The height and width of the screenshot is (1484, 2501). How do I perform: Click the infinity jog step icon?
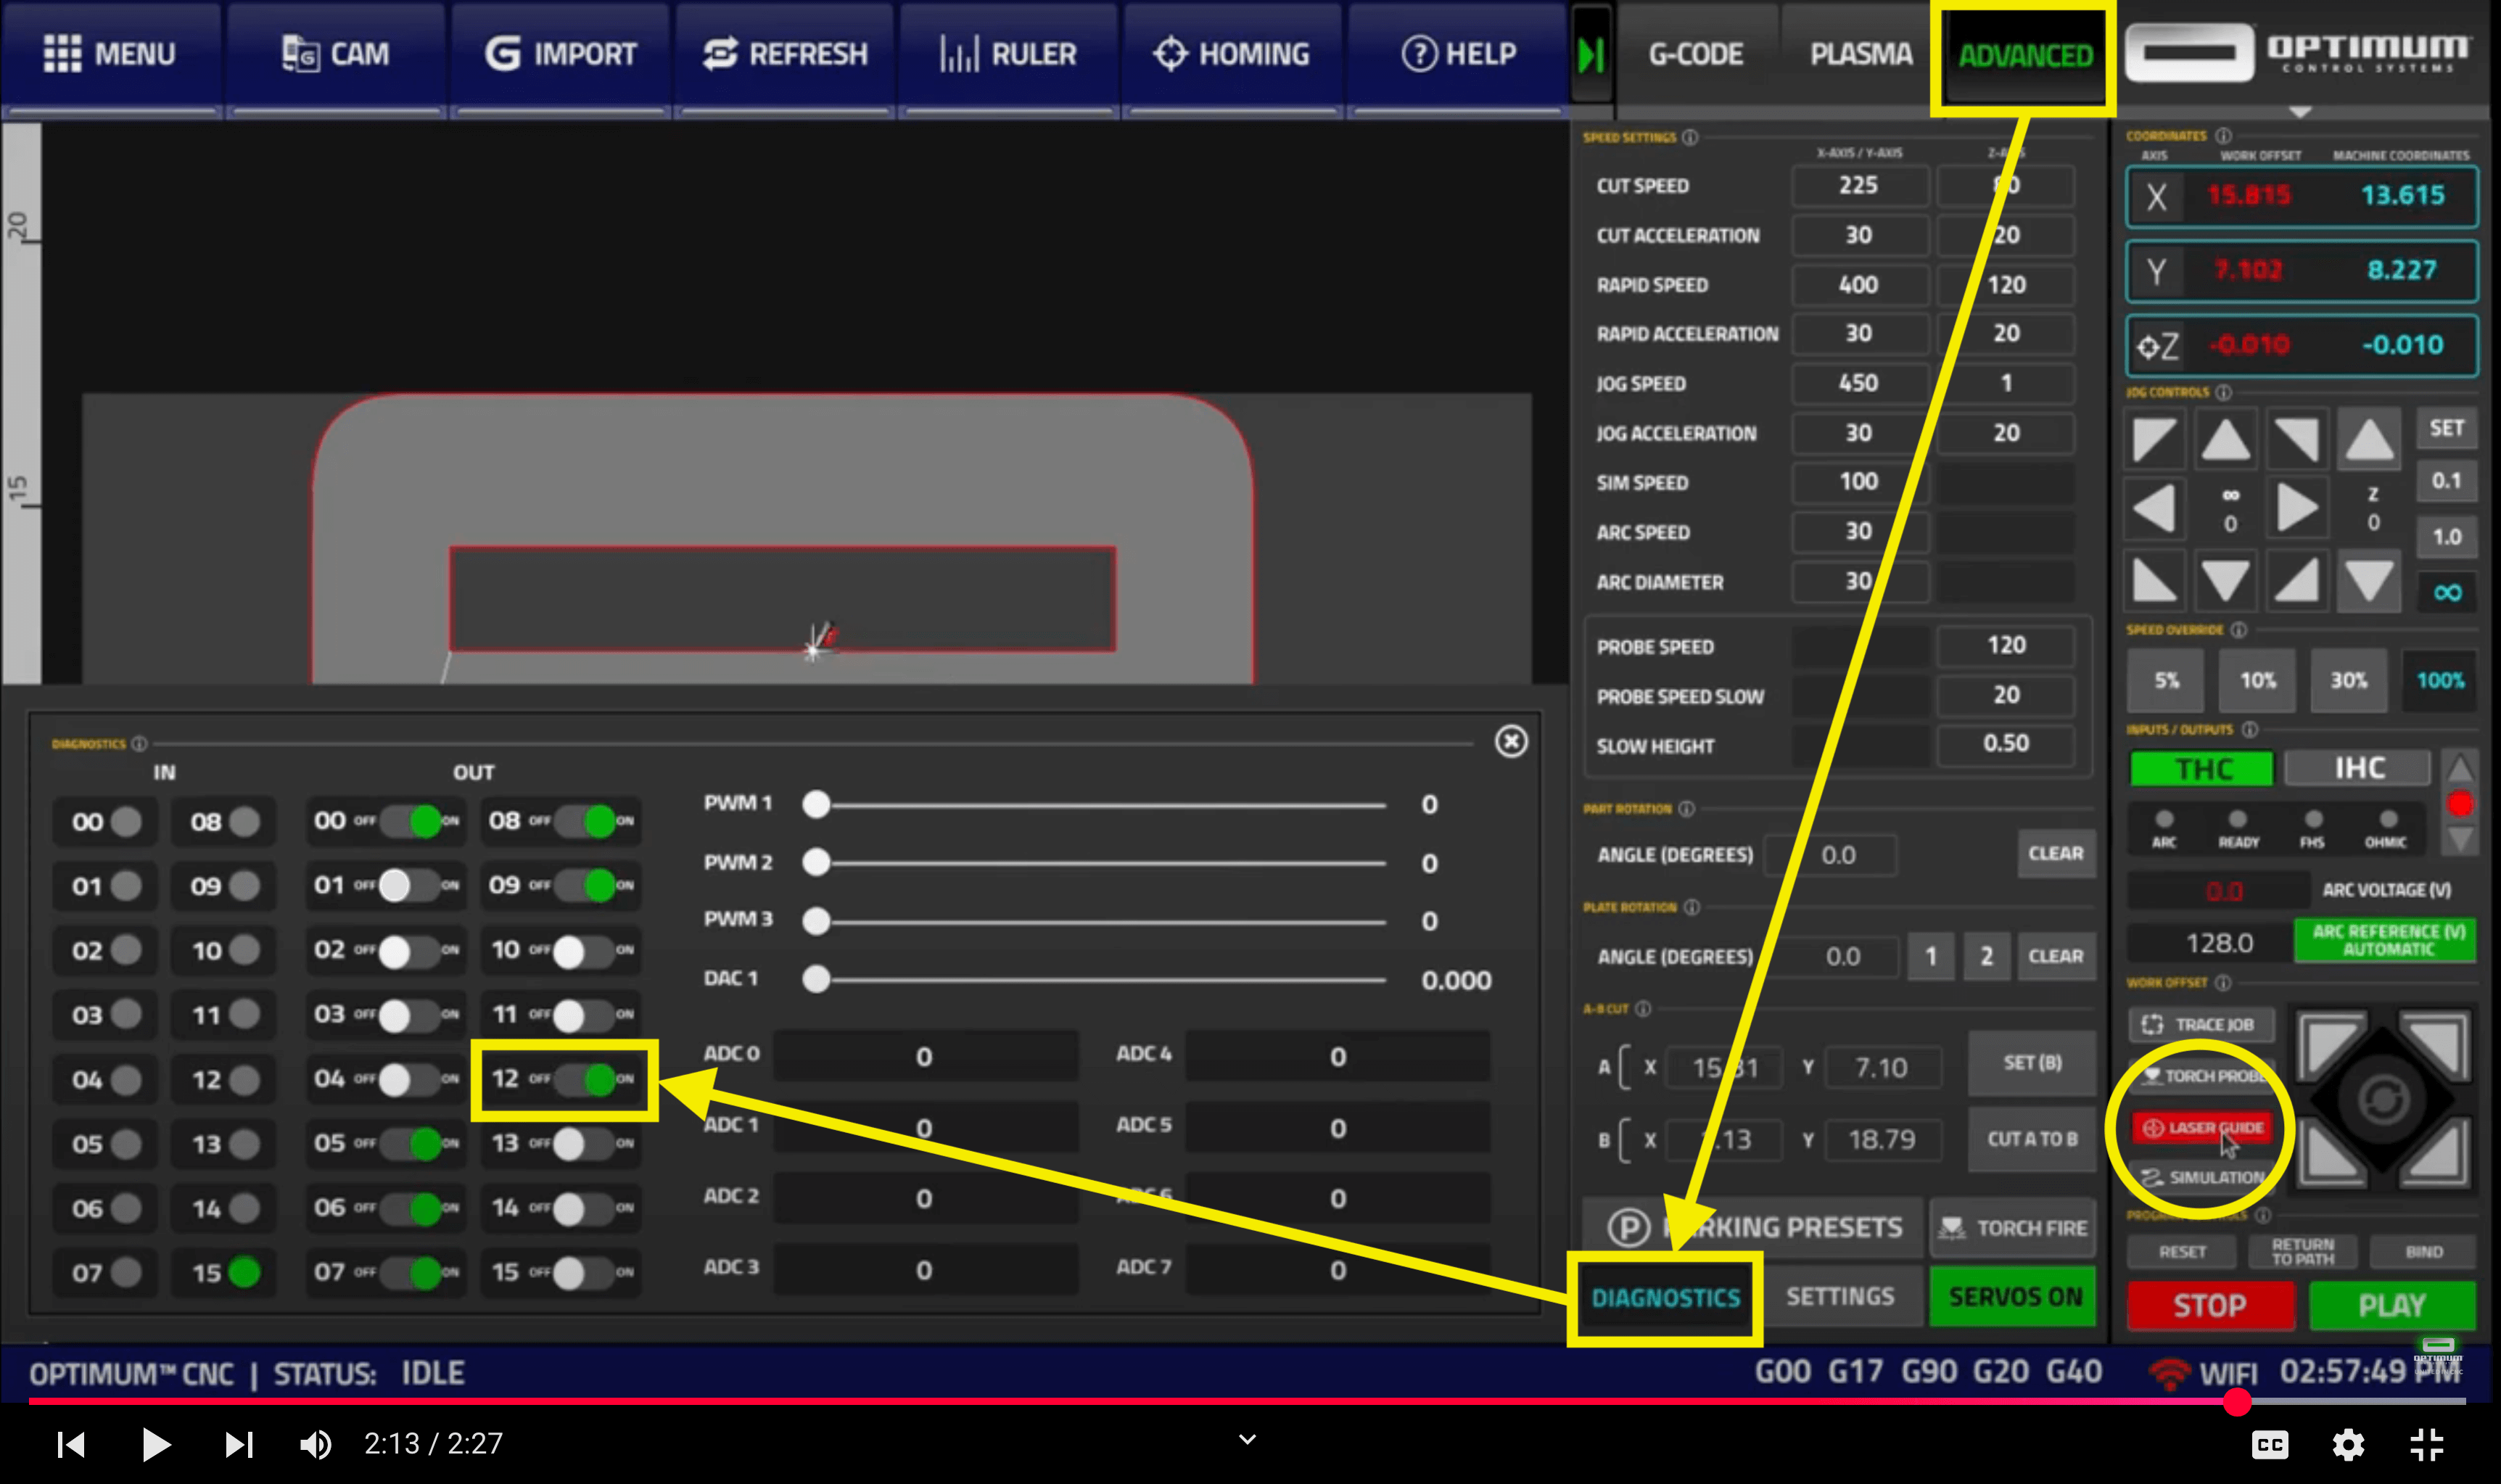tap(2446, 593)
